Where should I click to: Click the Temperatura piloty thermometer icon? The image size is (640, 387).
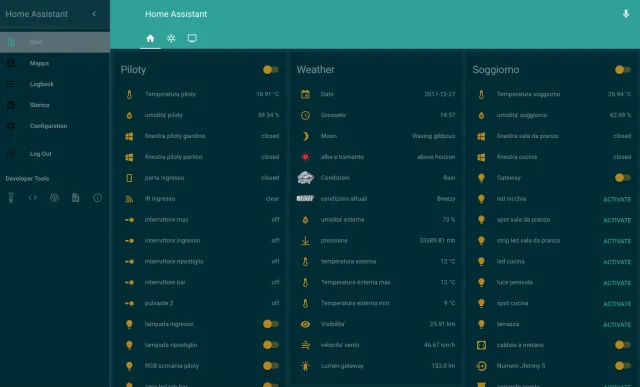coord(129,94)
